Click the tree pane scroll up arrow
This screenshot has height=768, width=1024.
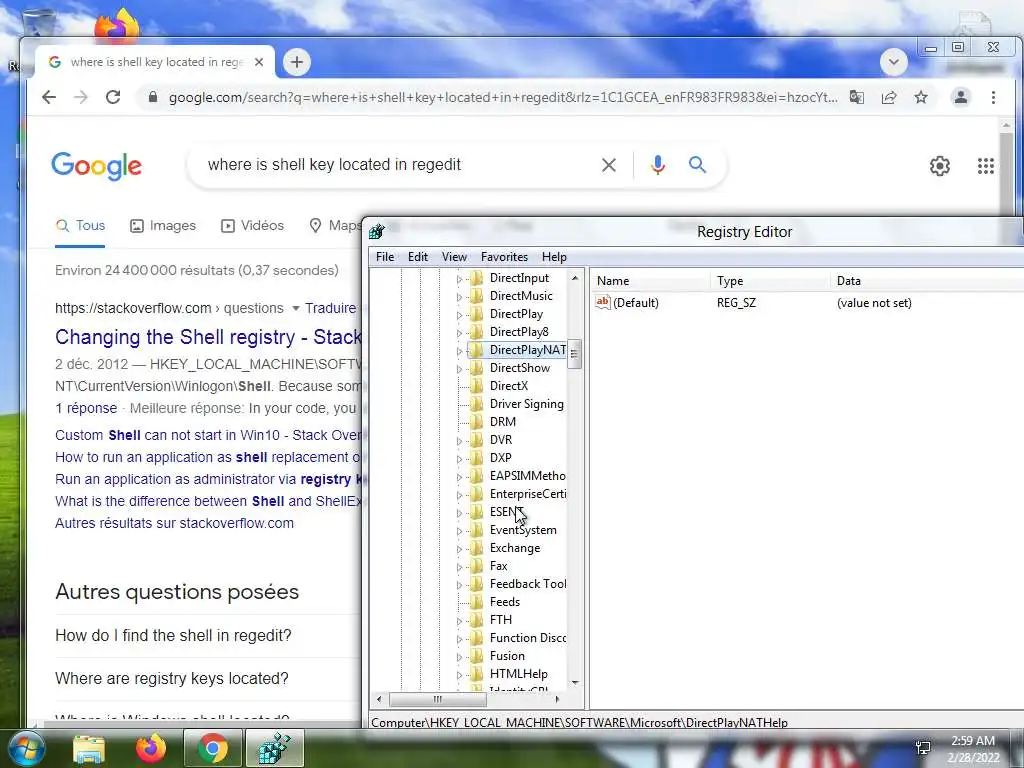pos(575,278)
